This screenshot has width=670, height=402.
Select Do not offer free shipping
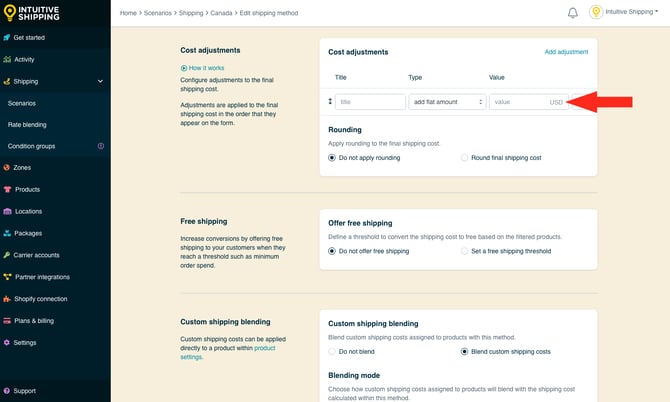pos(332,251)
